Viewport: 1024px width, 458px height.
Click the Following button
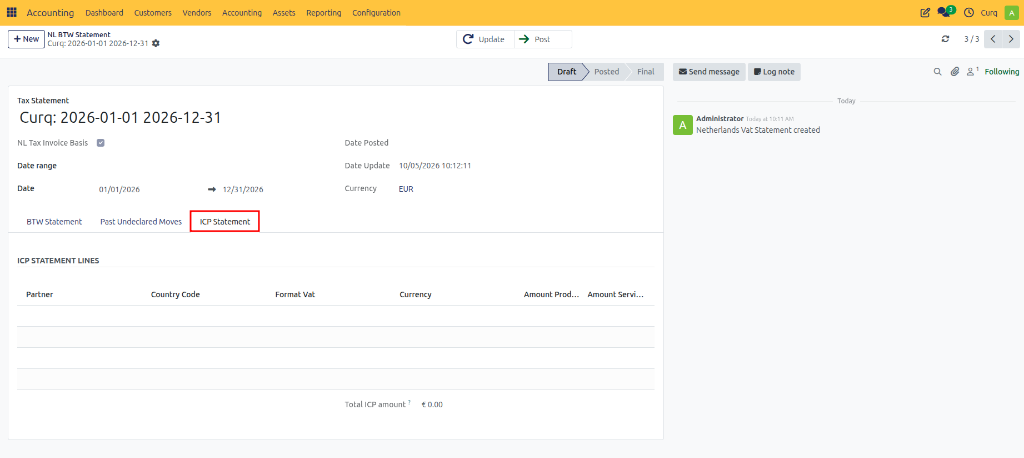(1001, 72)
